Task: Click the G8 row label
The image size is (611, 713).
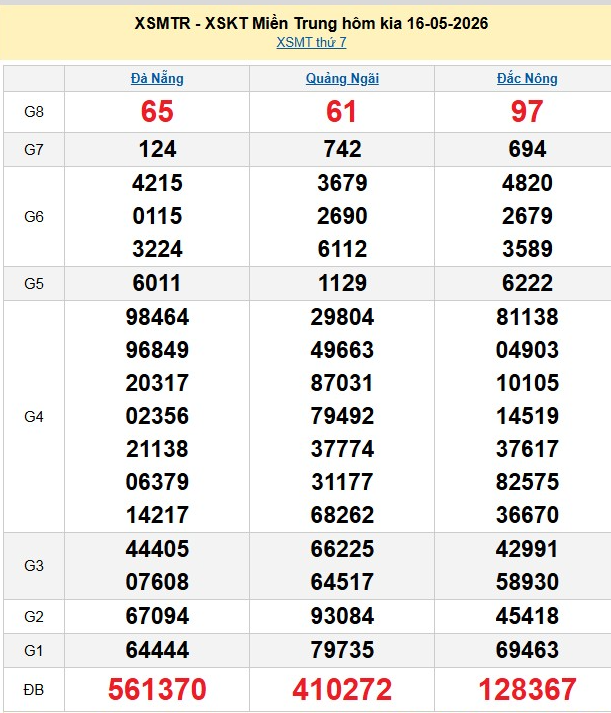Action: [x=34, y=112]
